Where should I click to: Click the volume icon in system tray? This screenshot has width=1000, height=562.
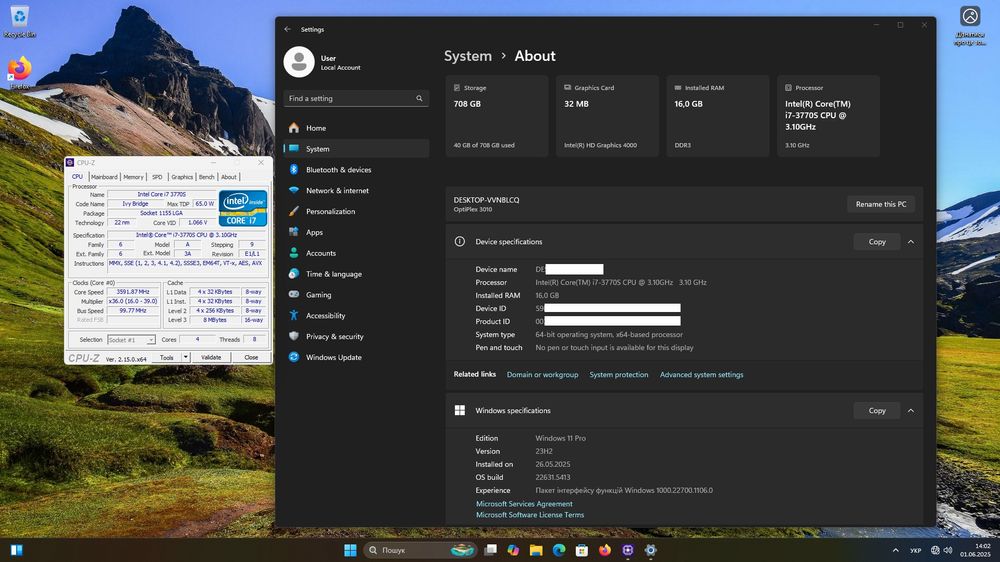948,550
